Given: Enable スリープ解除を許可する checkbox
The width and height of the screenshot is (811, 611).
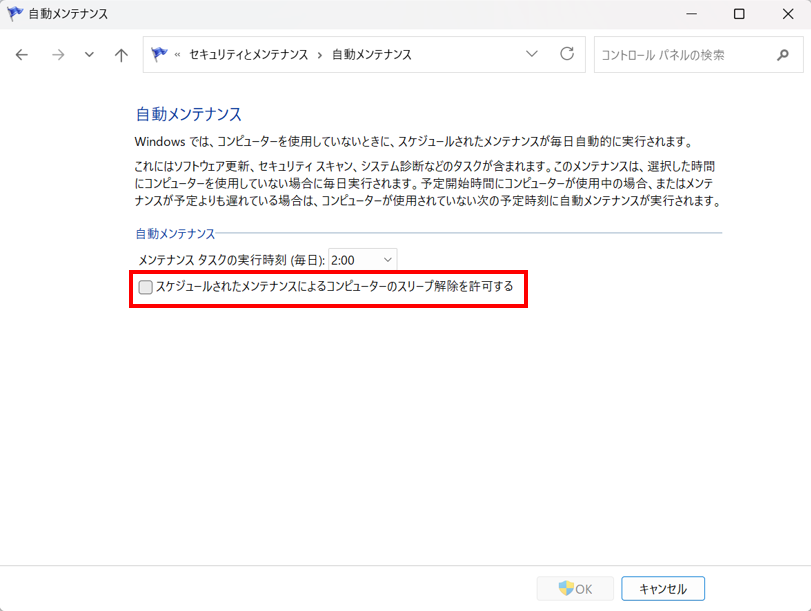Looking at the screenshot, I should pos(146,287).
